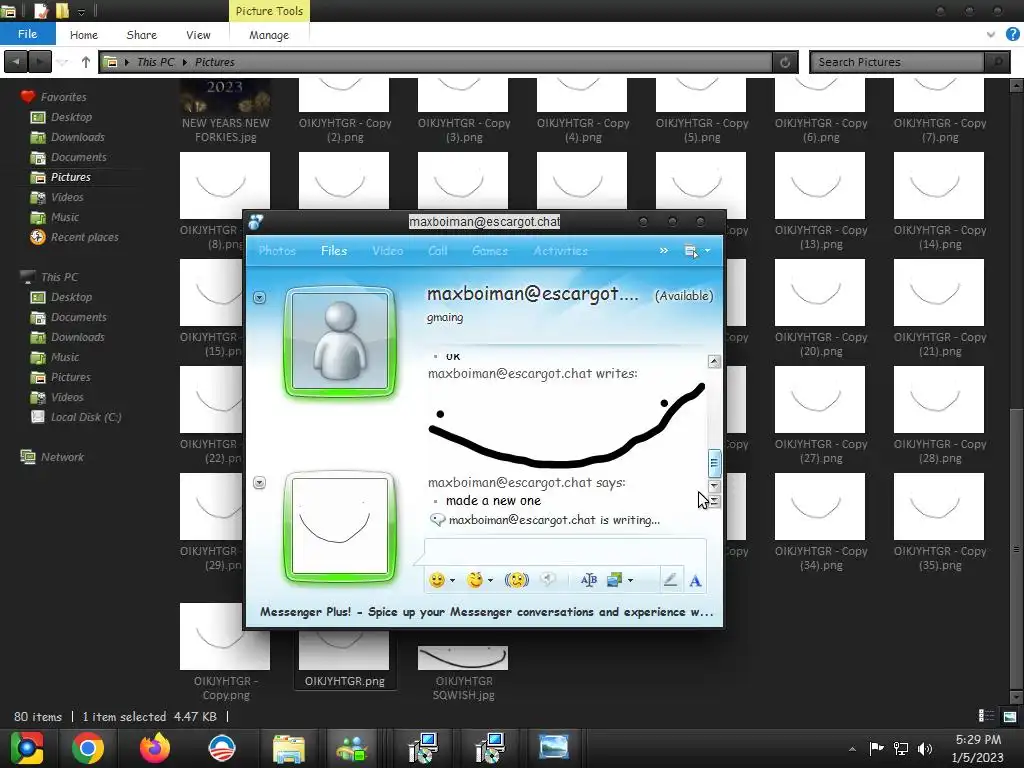Screen dimensions: 1024x768
Task: Open the dropdown arrow next to show menu icon
Action: click(x=707, y=251)
